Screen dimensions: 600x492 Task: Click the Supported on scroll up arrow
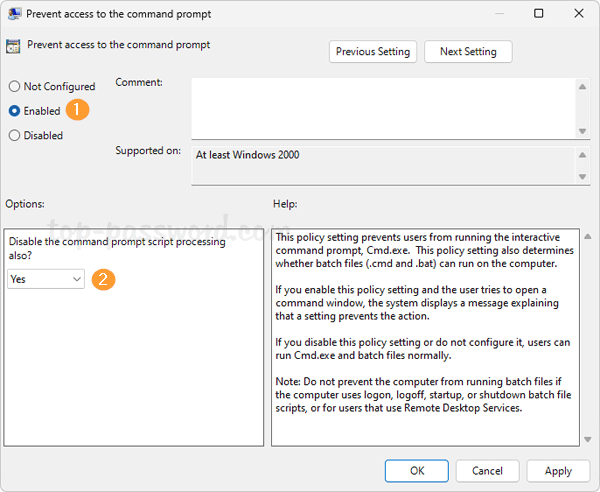[583, 155]
